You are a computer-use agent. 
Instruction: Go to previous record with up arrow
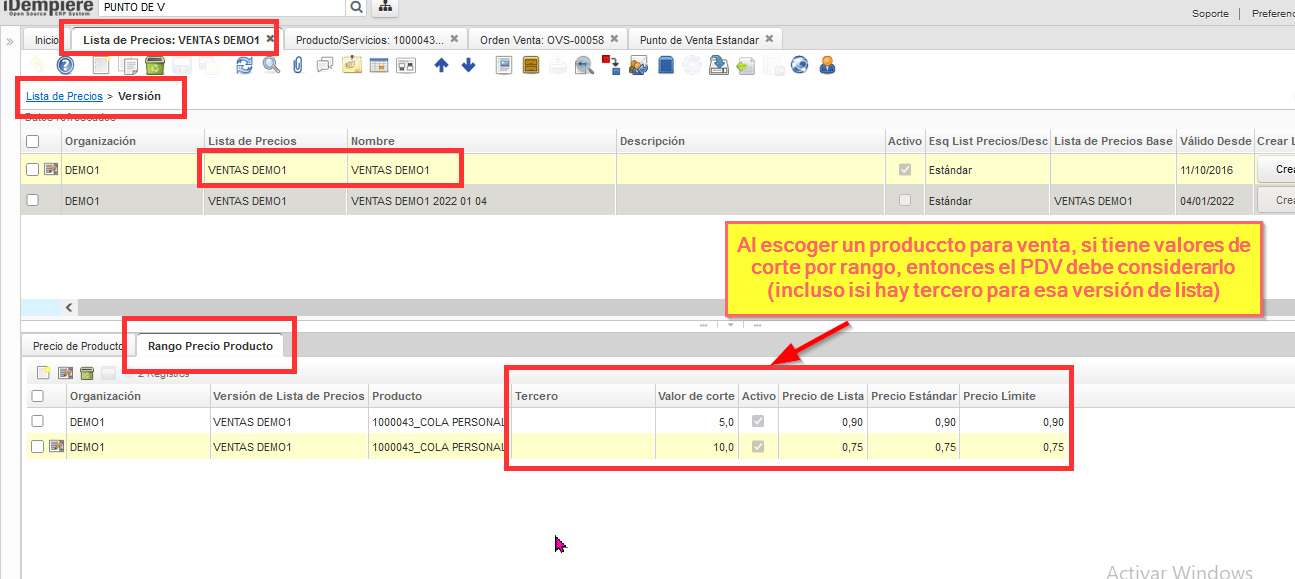point(442,66)
